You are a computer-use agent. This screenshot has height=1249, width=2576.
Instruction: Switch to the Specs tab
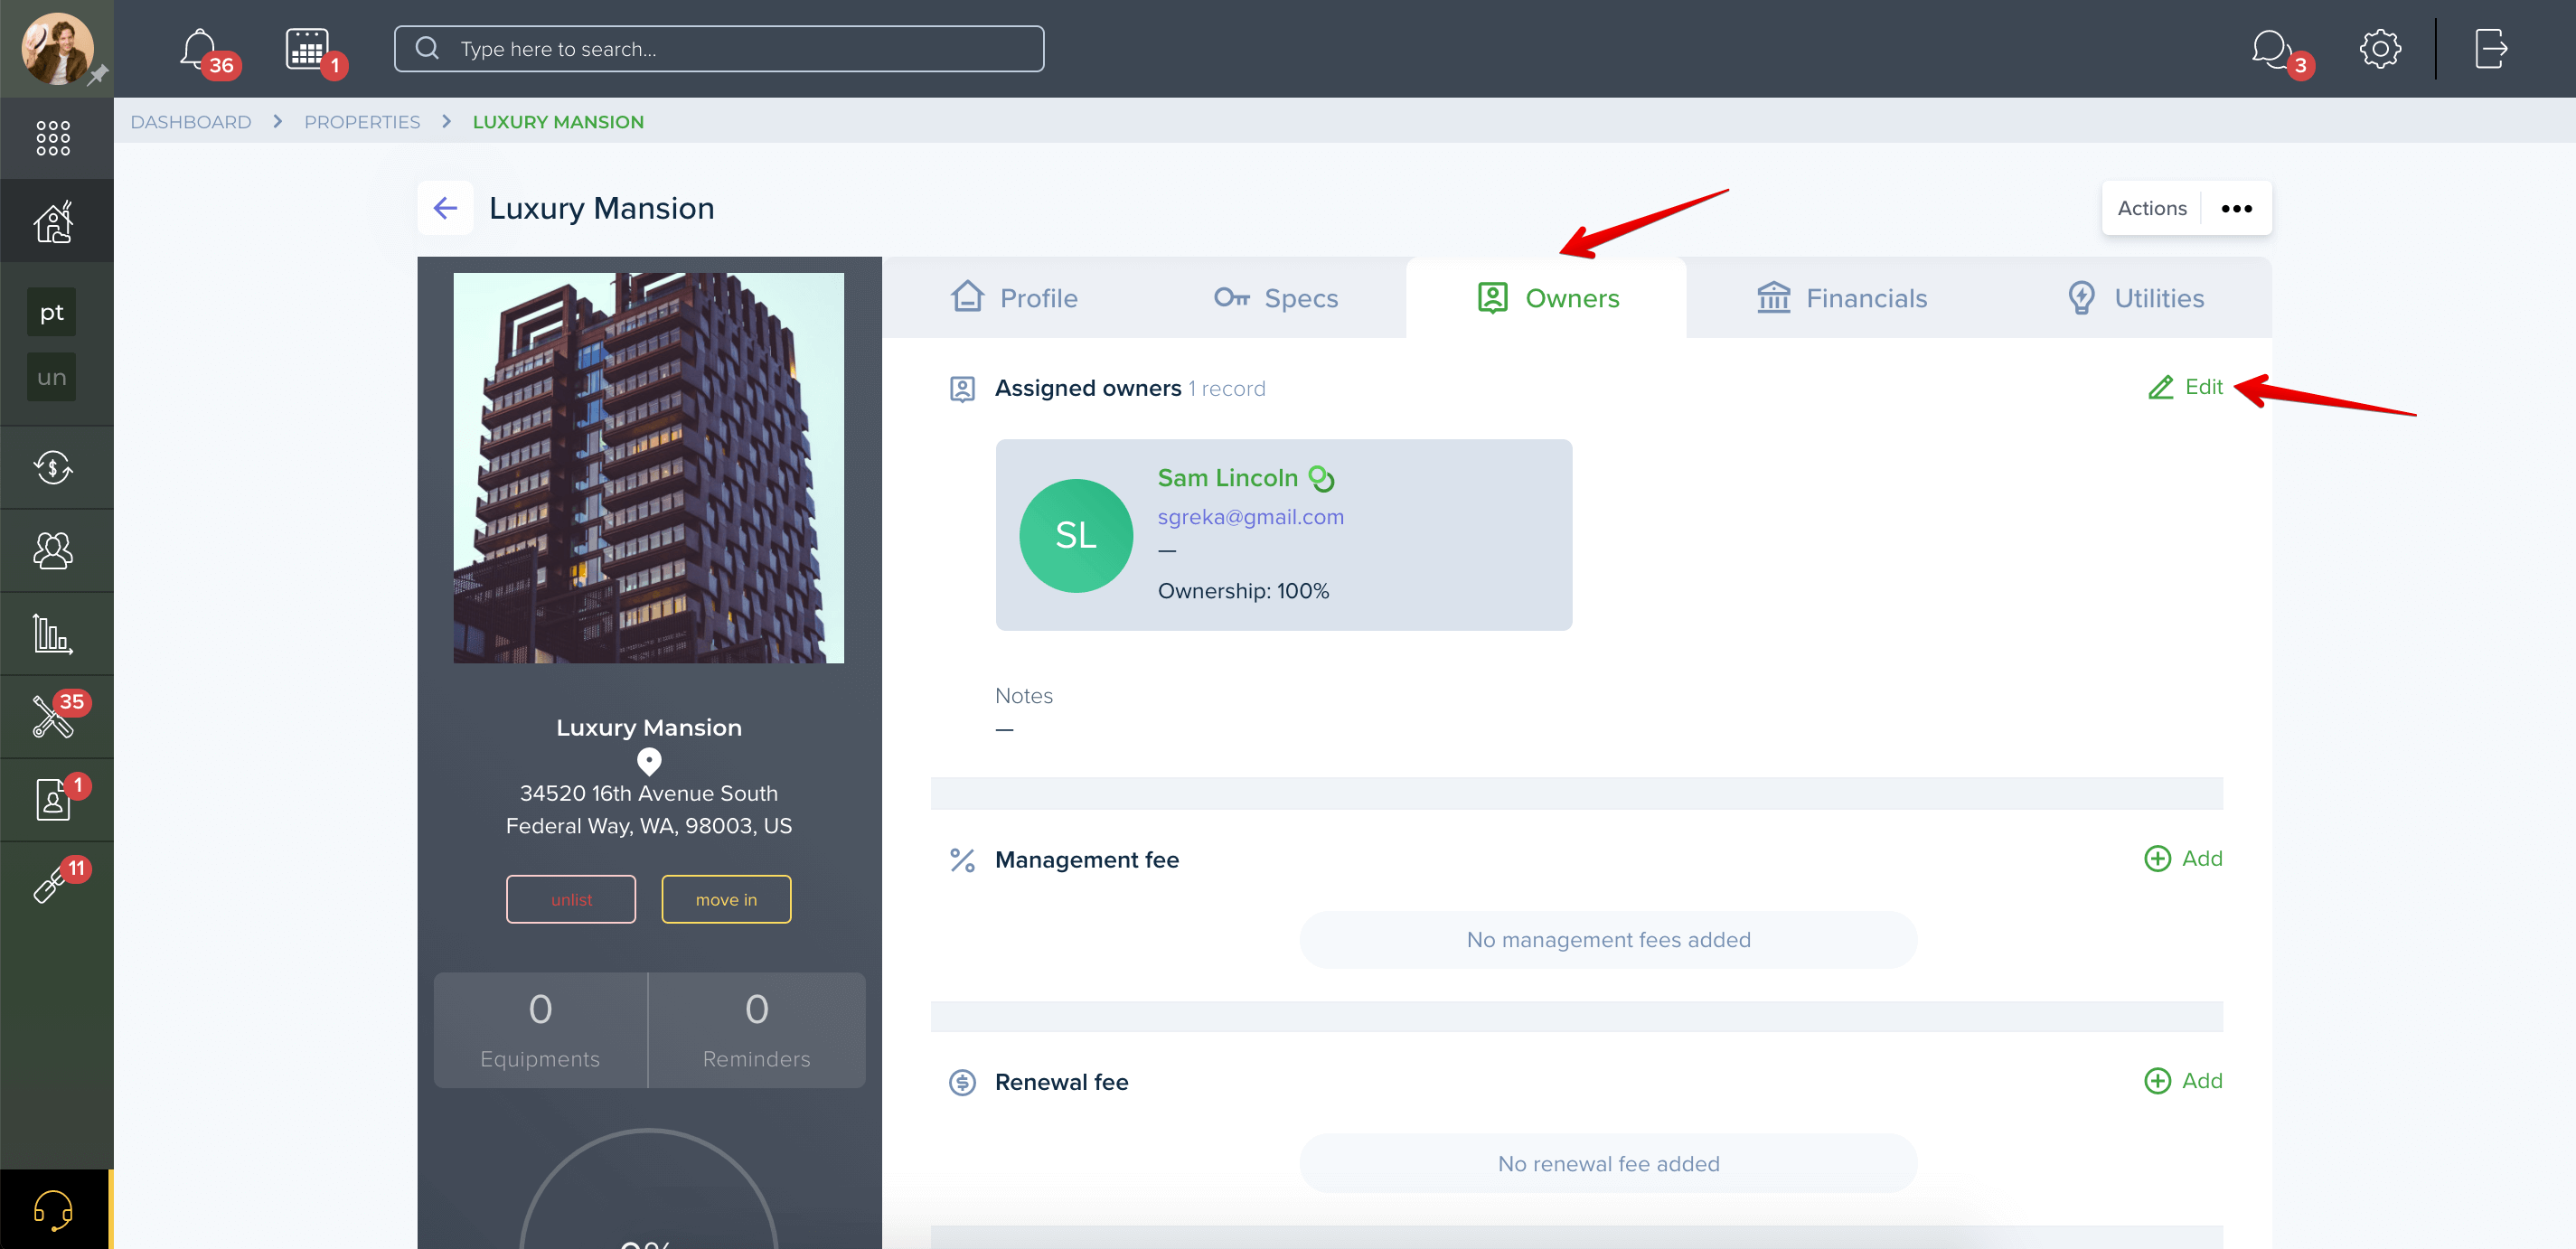1276,298
